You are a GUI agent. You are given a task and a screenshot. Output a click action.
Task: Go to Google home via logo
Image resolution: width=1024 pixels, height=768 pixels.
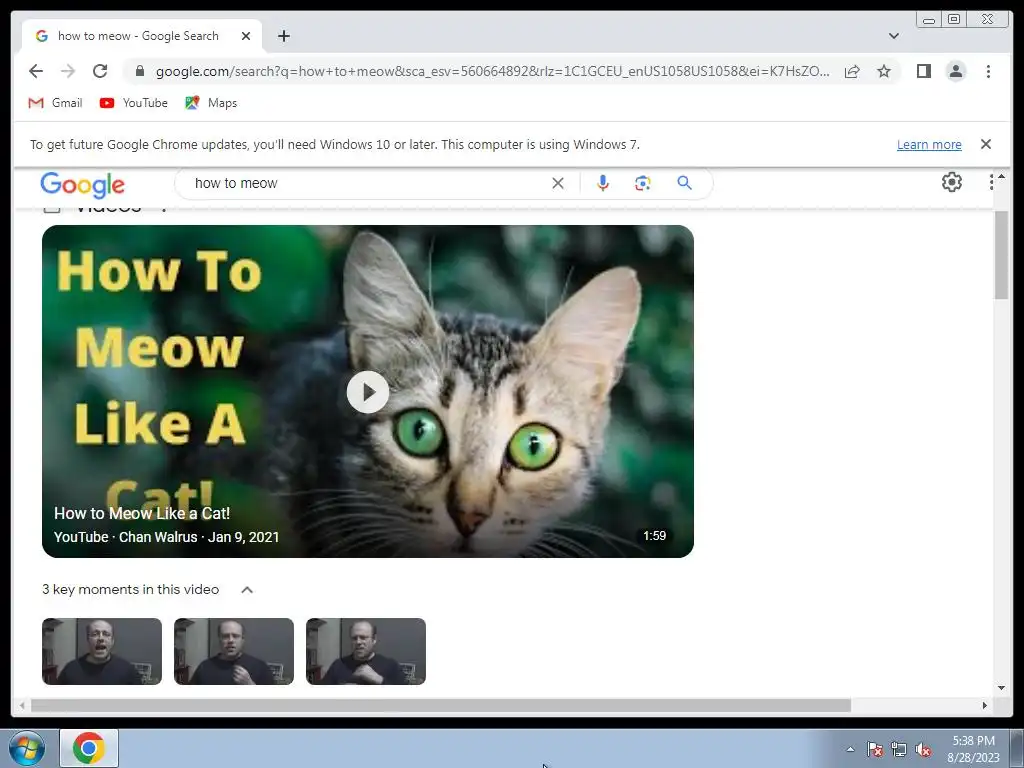point(82,185)
